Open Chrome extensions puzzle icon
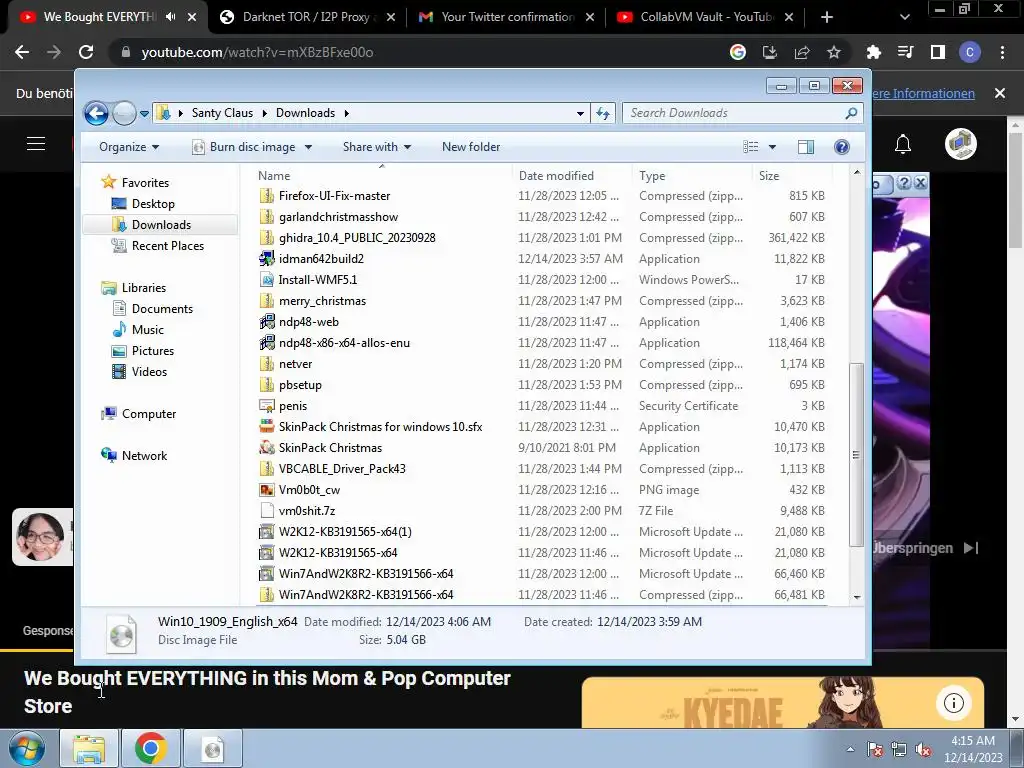 pyautogui.click(x=874, y=52)
